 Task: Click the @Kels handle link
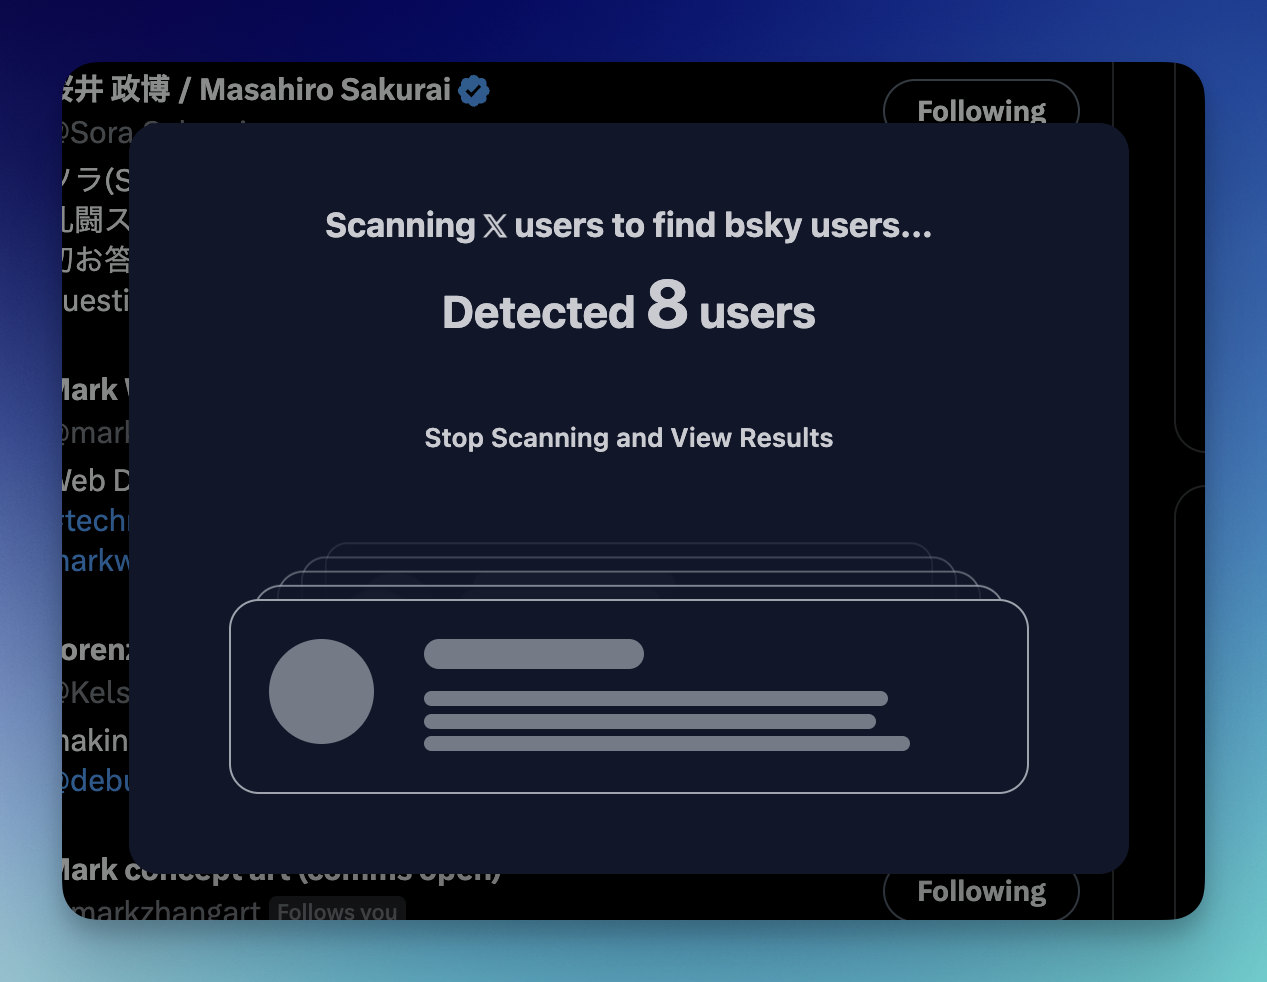(95, 691)
